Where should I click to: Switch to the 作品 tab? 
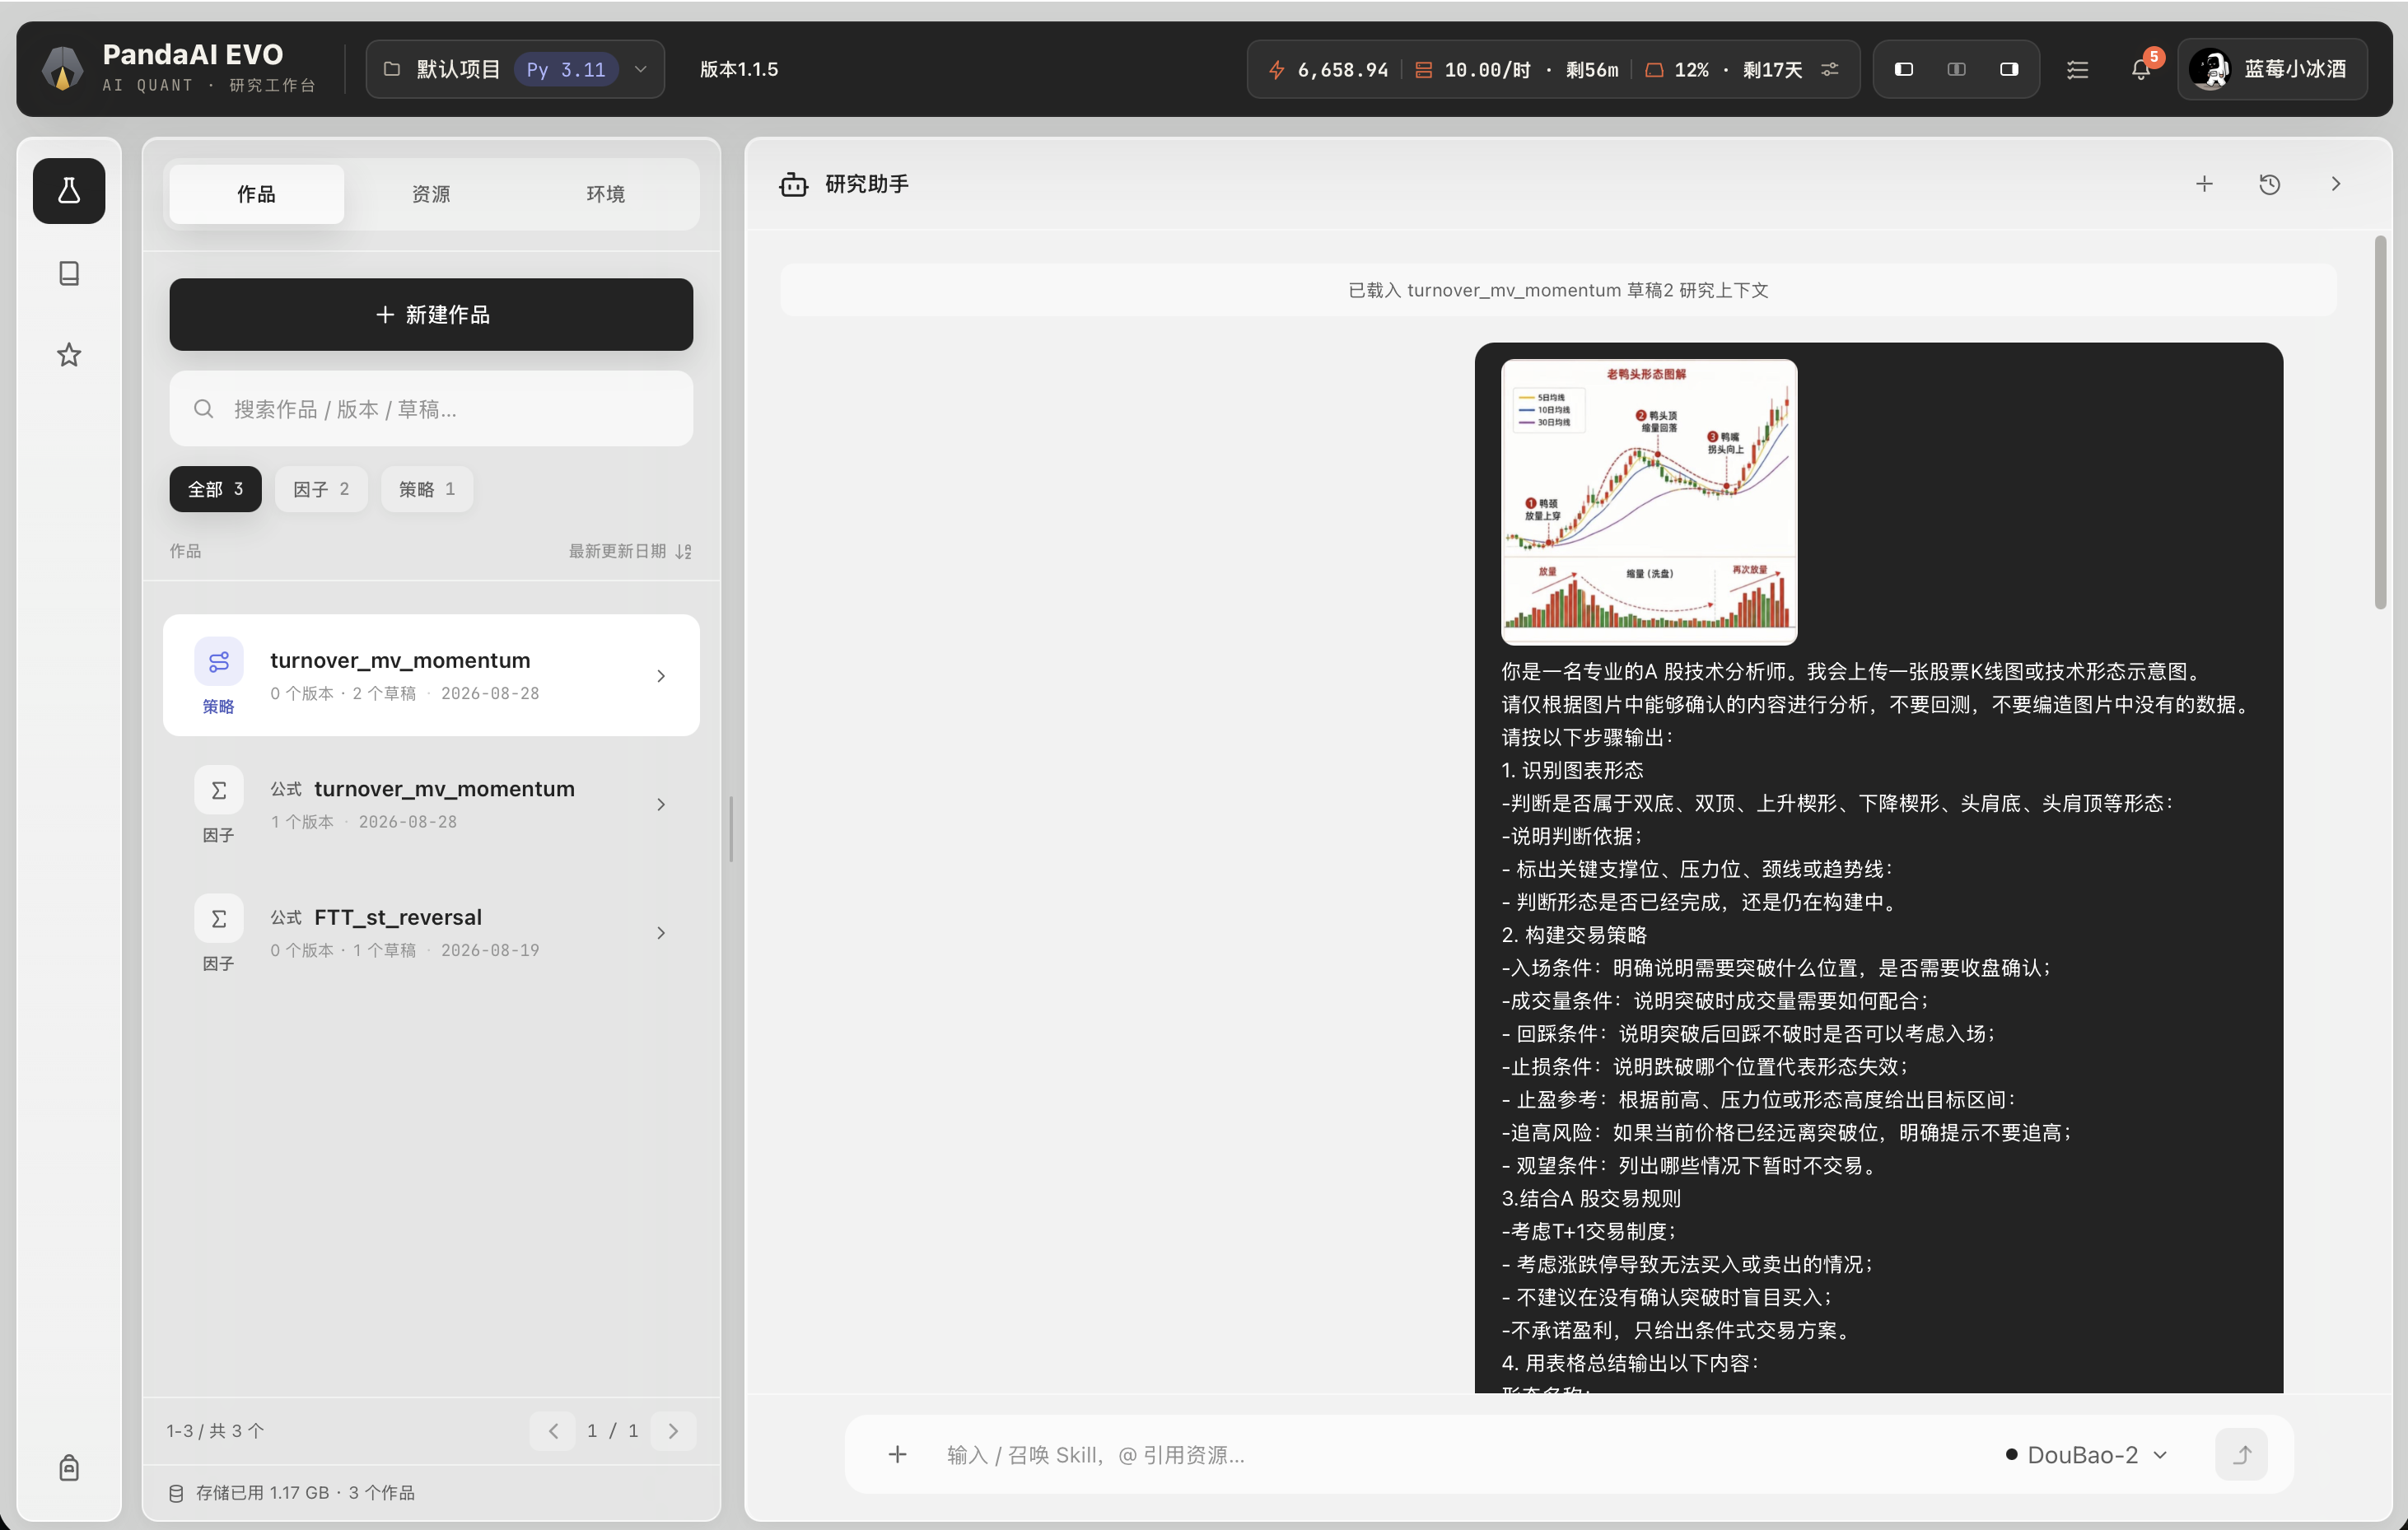(256, 194)
